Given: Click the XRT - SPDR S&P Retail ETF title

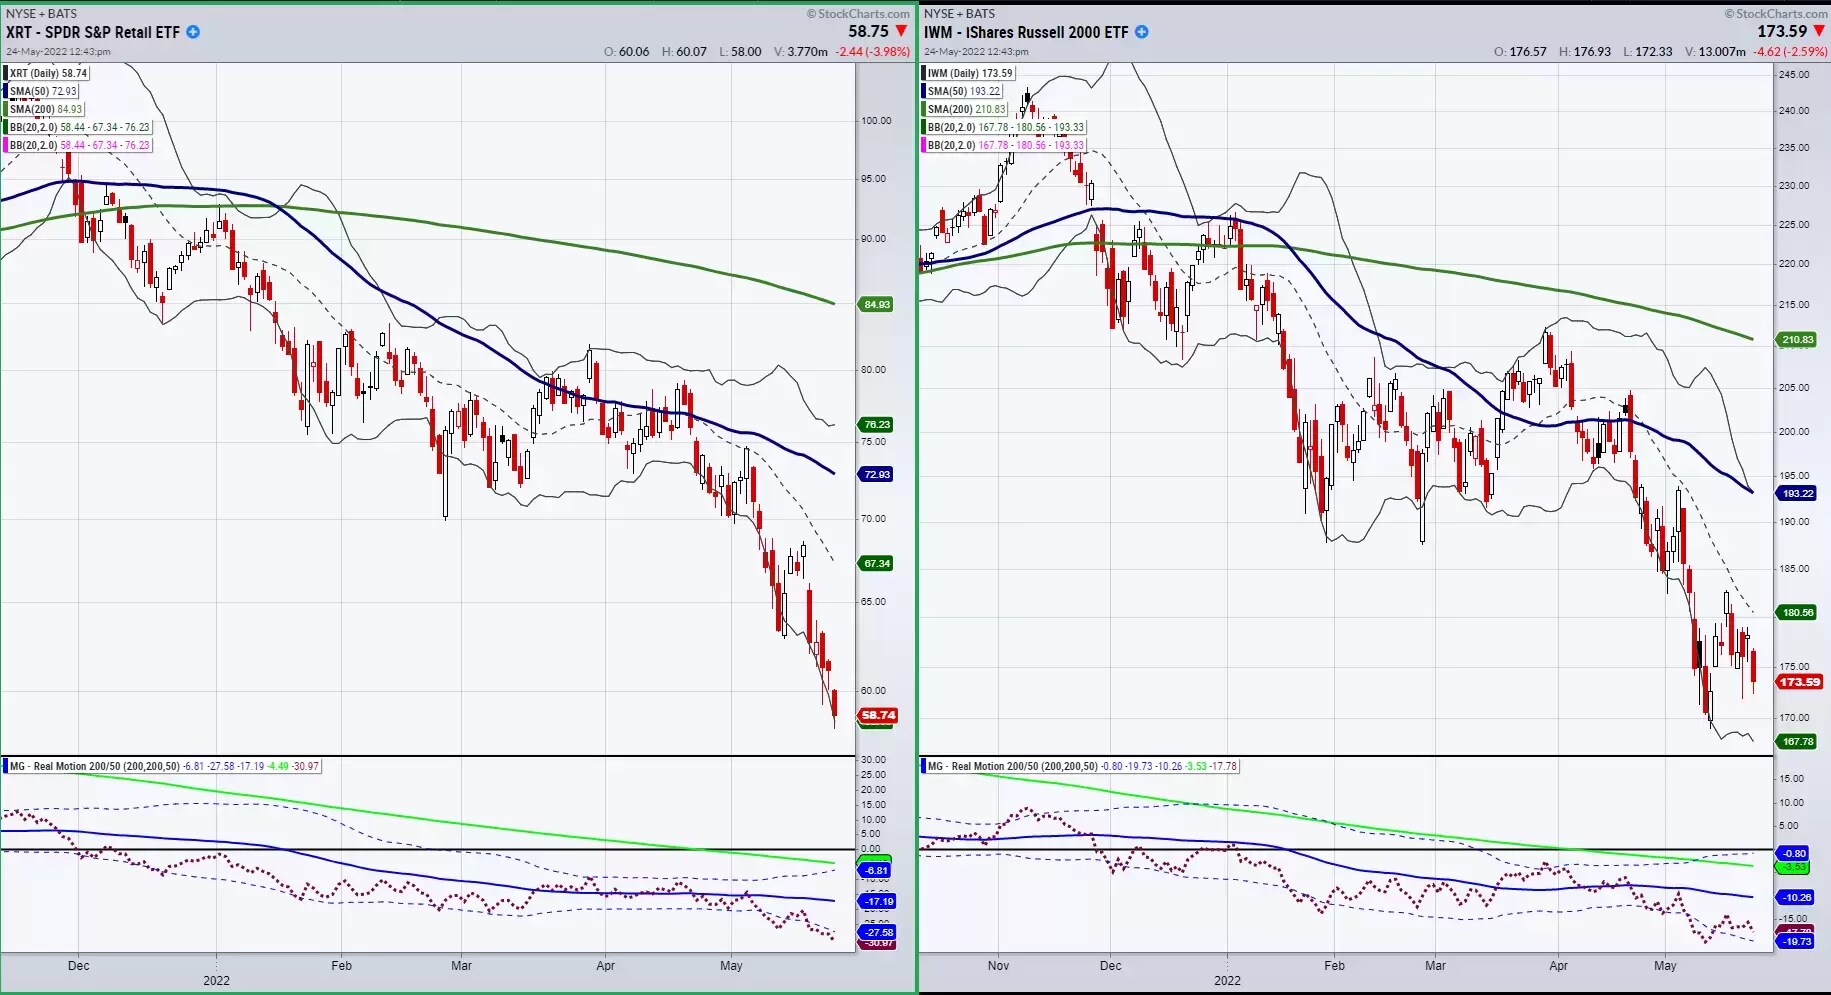Looking at the screenshot, I should click(x=93, y=32).
